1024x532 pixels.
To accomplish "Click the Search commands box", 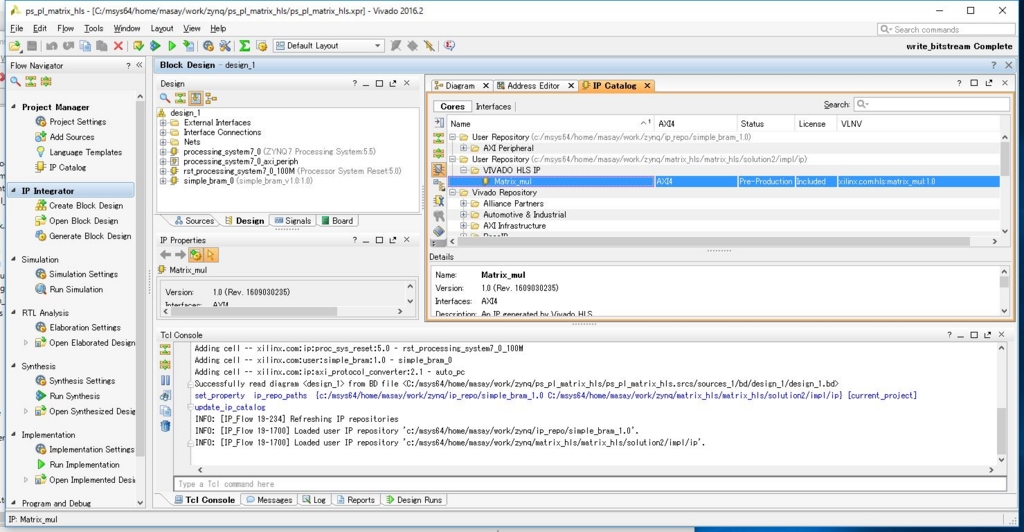I will pyautogui.click(x=946, y=29).
